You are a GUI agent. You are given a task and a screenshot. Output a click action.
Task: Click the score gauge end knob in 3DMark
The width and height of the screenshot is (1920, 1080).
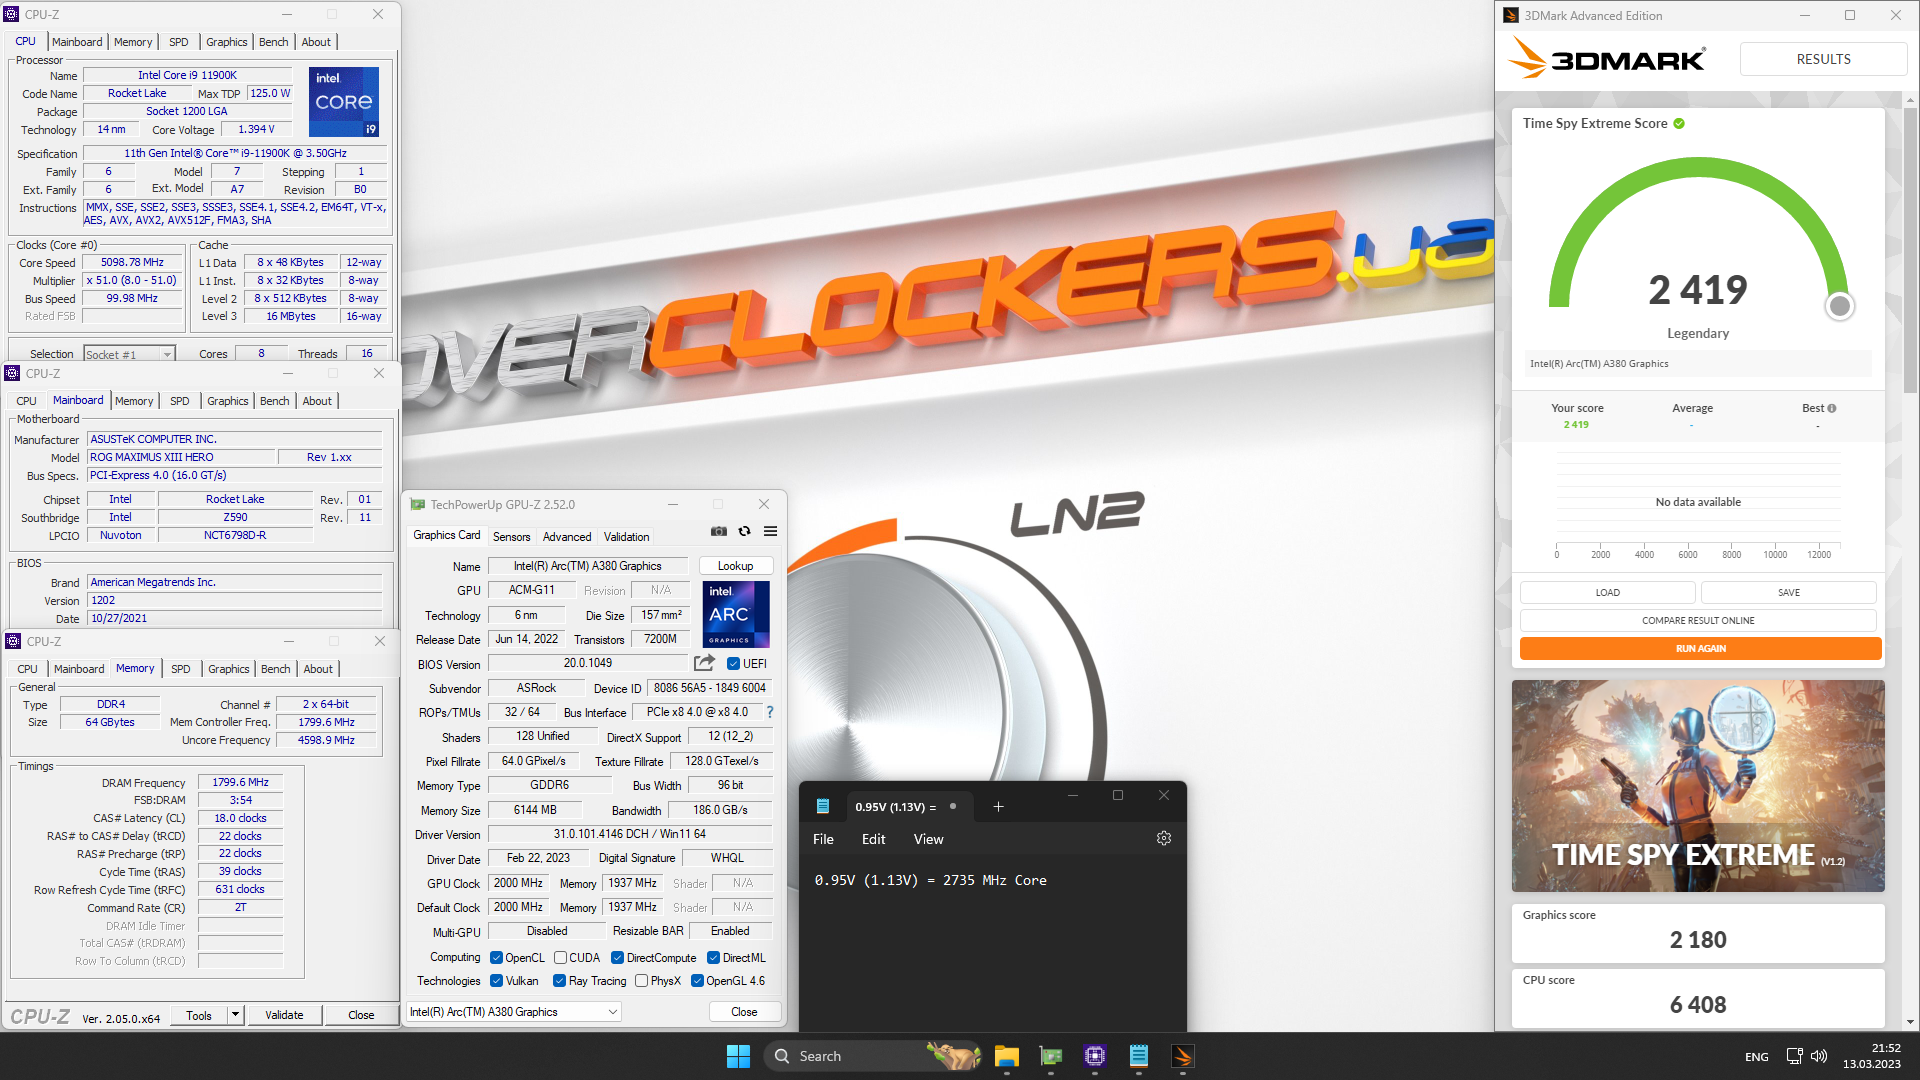(1839, 306)
